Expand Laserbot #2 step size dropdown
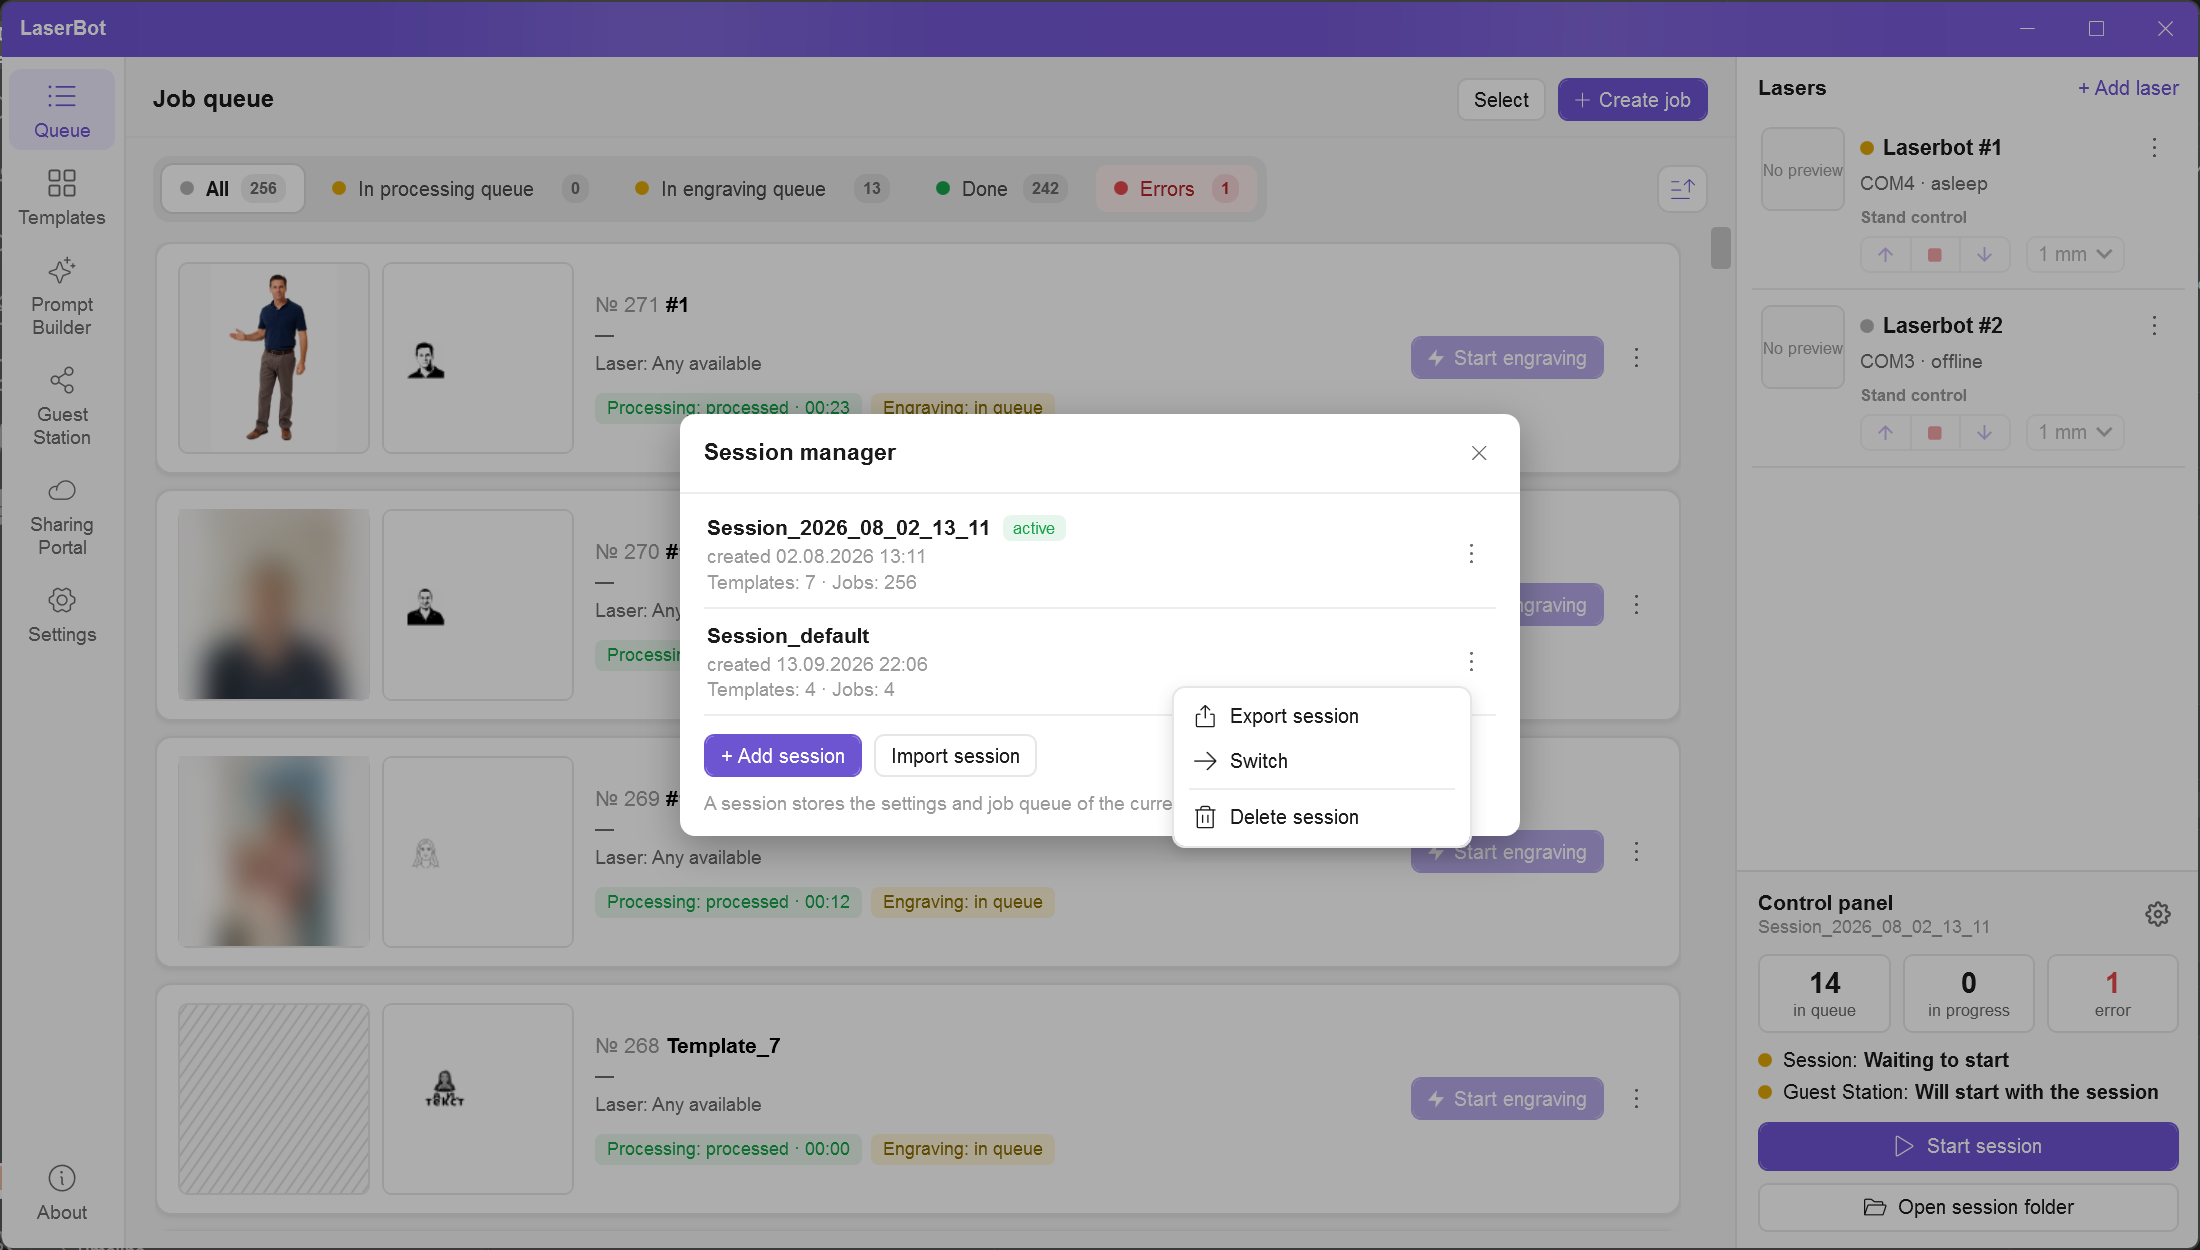The height and width of the screenshot is (1250, 2200). coord(2075,433)
